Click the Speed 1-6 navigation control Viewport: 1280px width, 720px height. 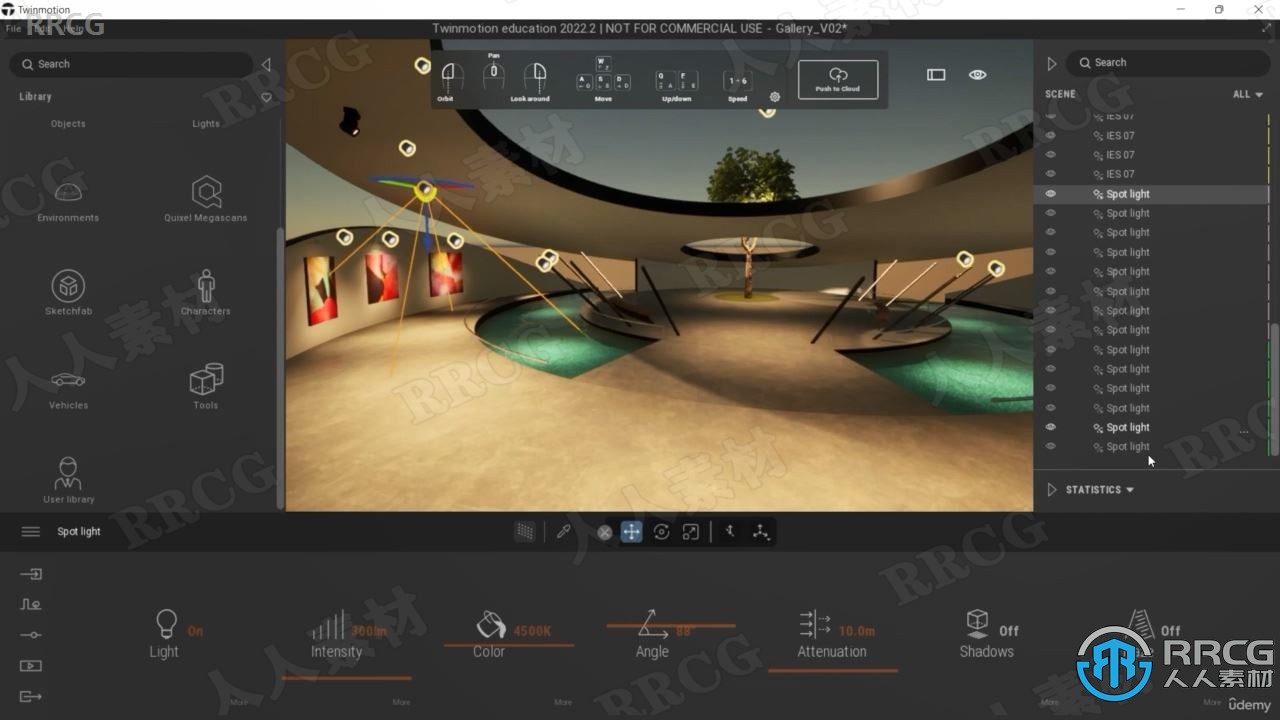738,85
